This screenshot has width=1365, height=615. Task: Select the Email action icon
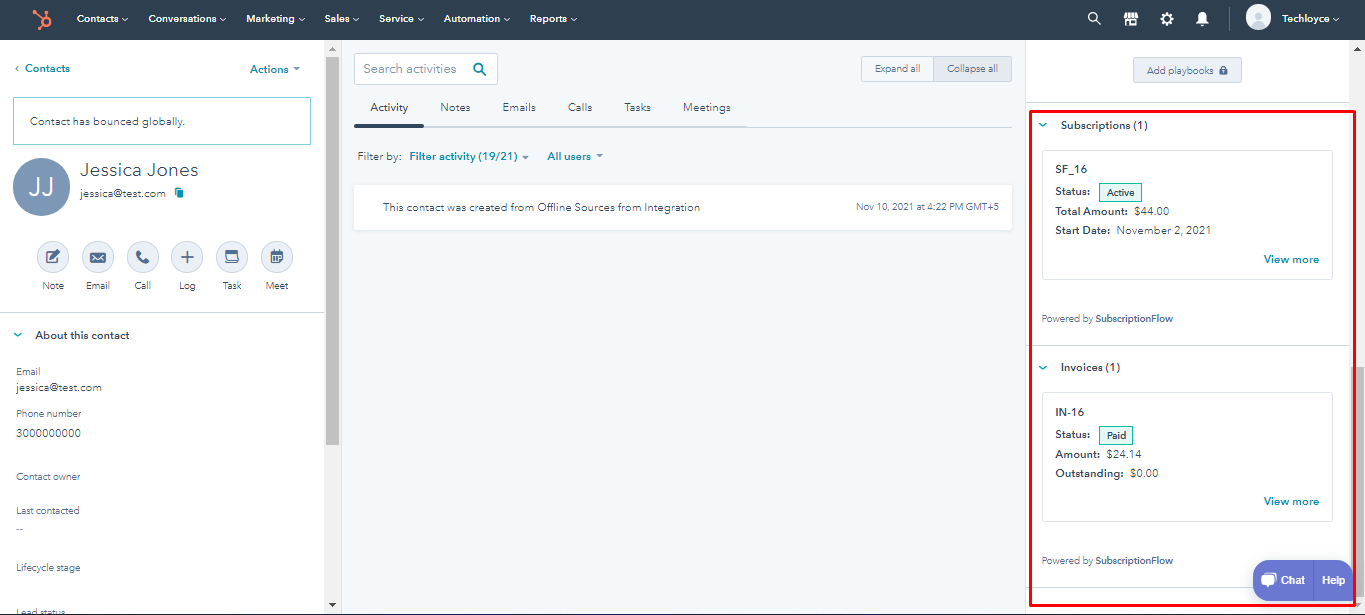click(97, 257)
